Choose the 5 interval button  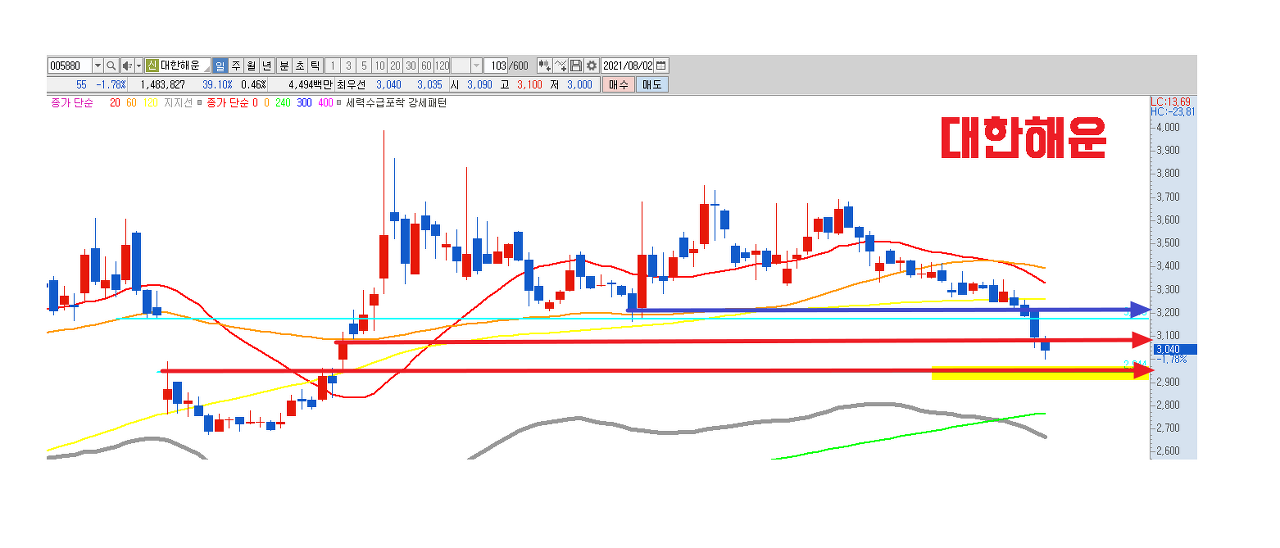[364, 65]
